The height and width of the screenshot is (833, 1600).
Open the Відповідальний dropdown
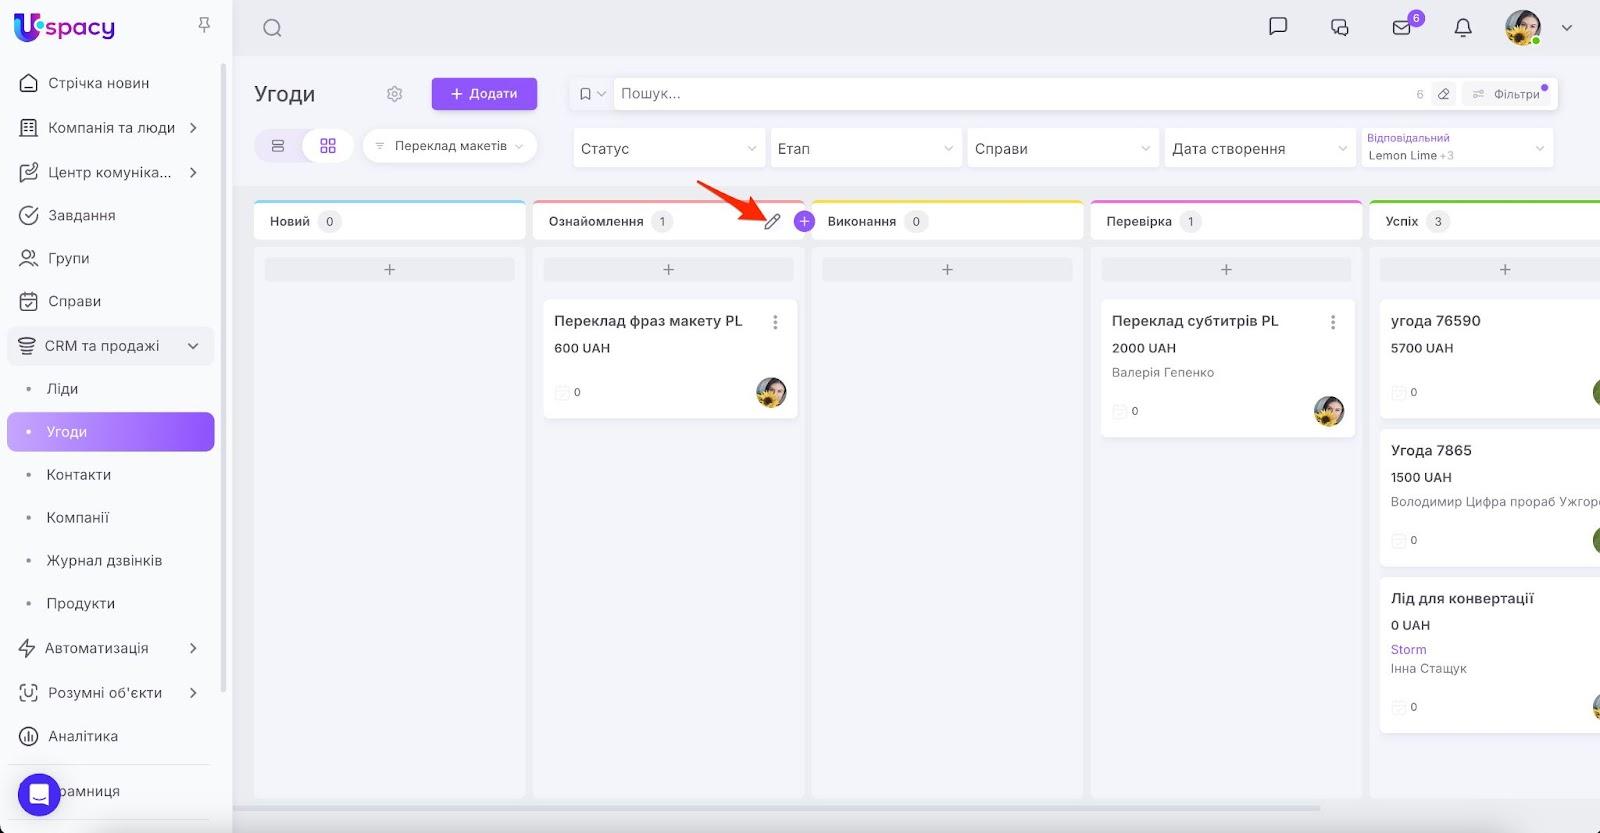(x=1457, y=148)
